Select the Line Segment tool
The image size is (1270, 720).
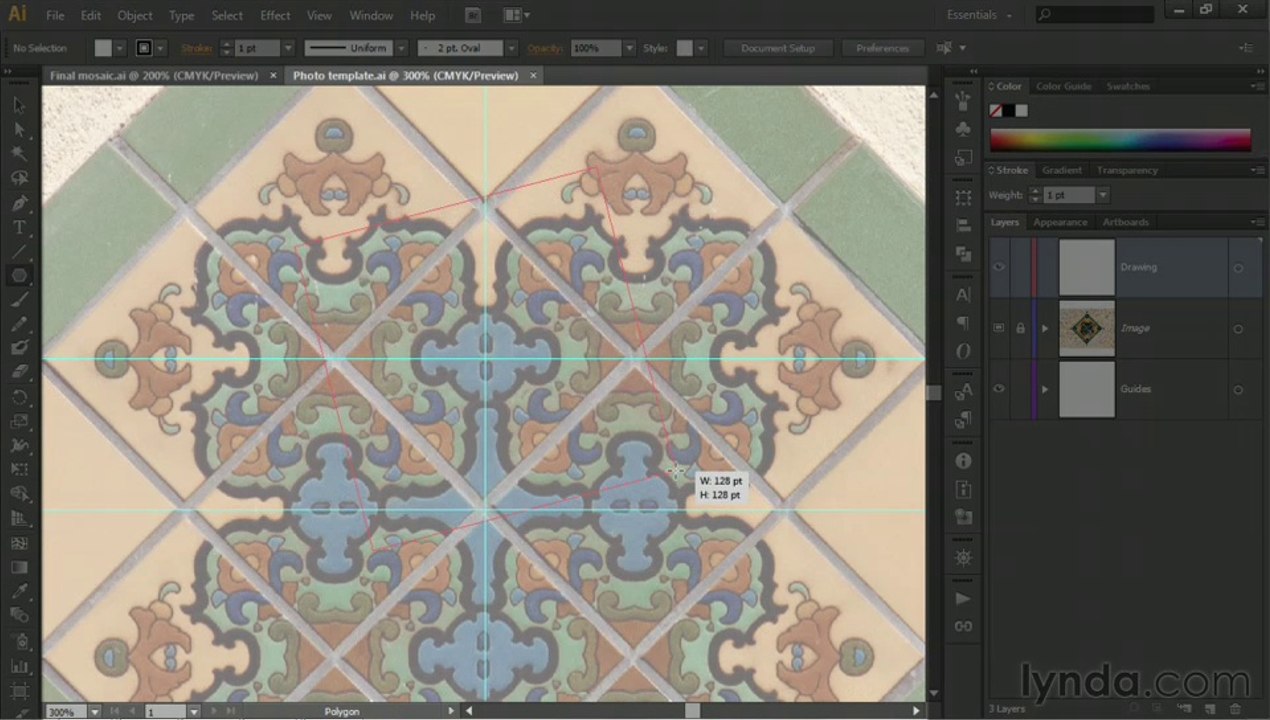(x=19, y=251)
